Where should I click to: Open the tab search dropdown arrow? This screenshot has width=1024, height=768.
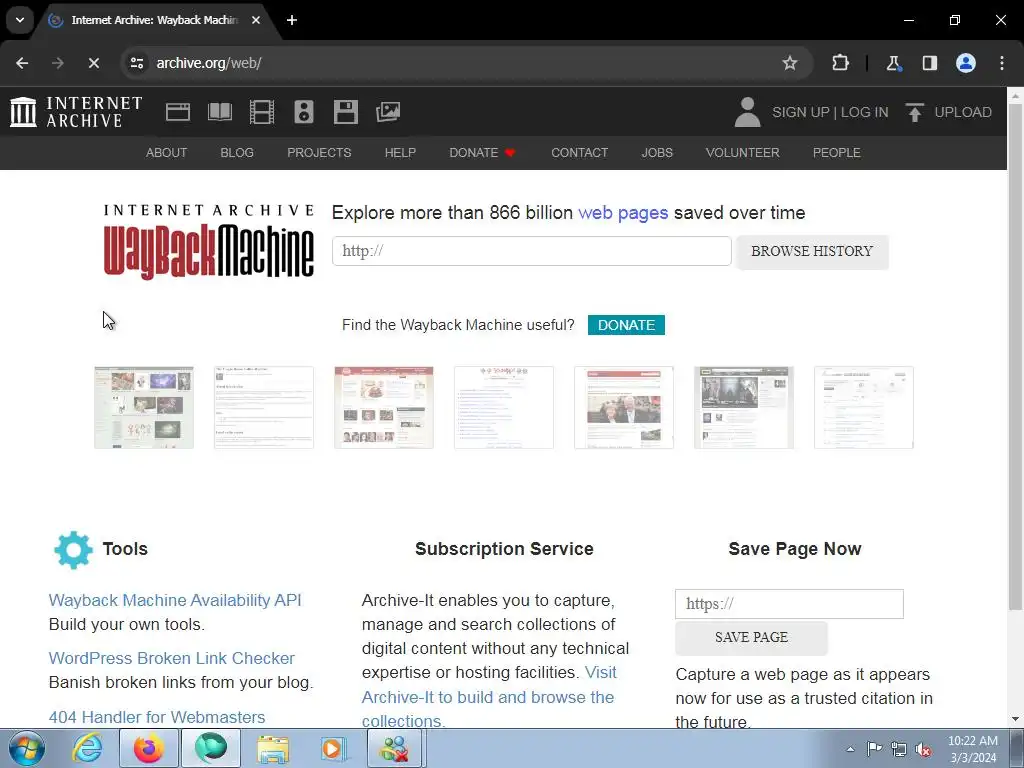point(20,20)
